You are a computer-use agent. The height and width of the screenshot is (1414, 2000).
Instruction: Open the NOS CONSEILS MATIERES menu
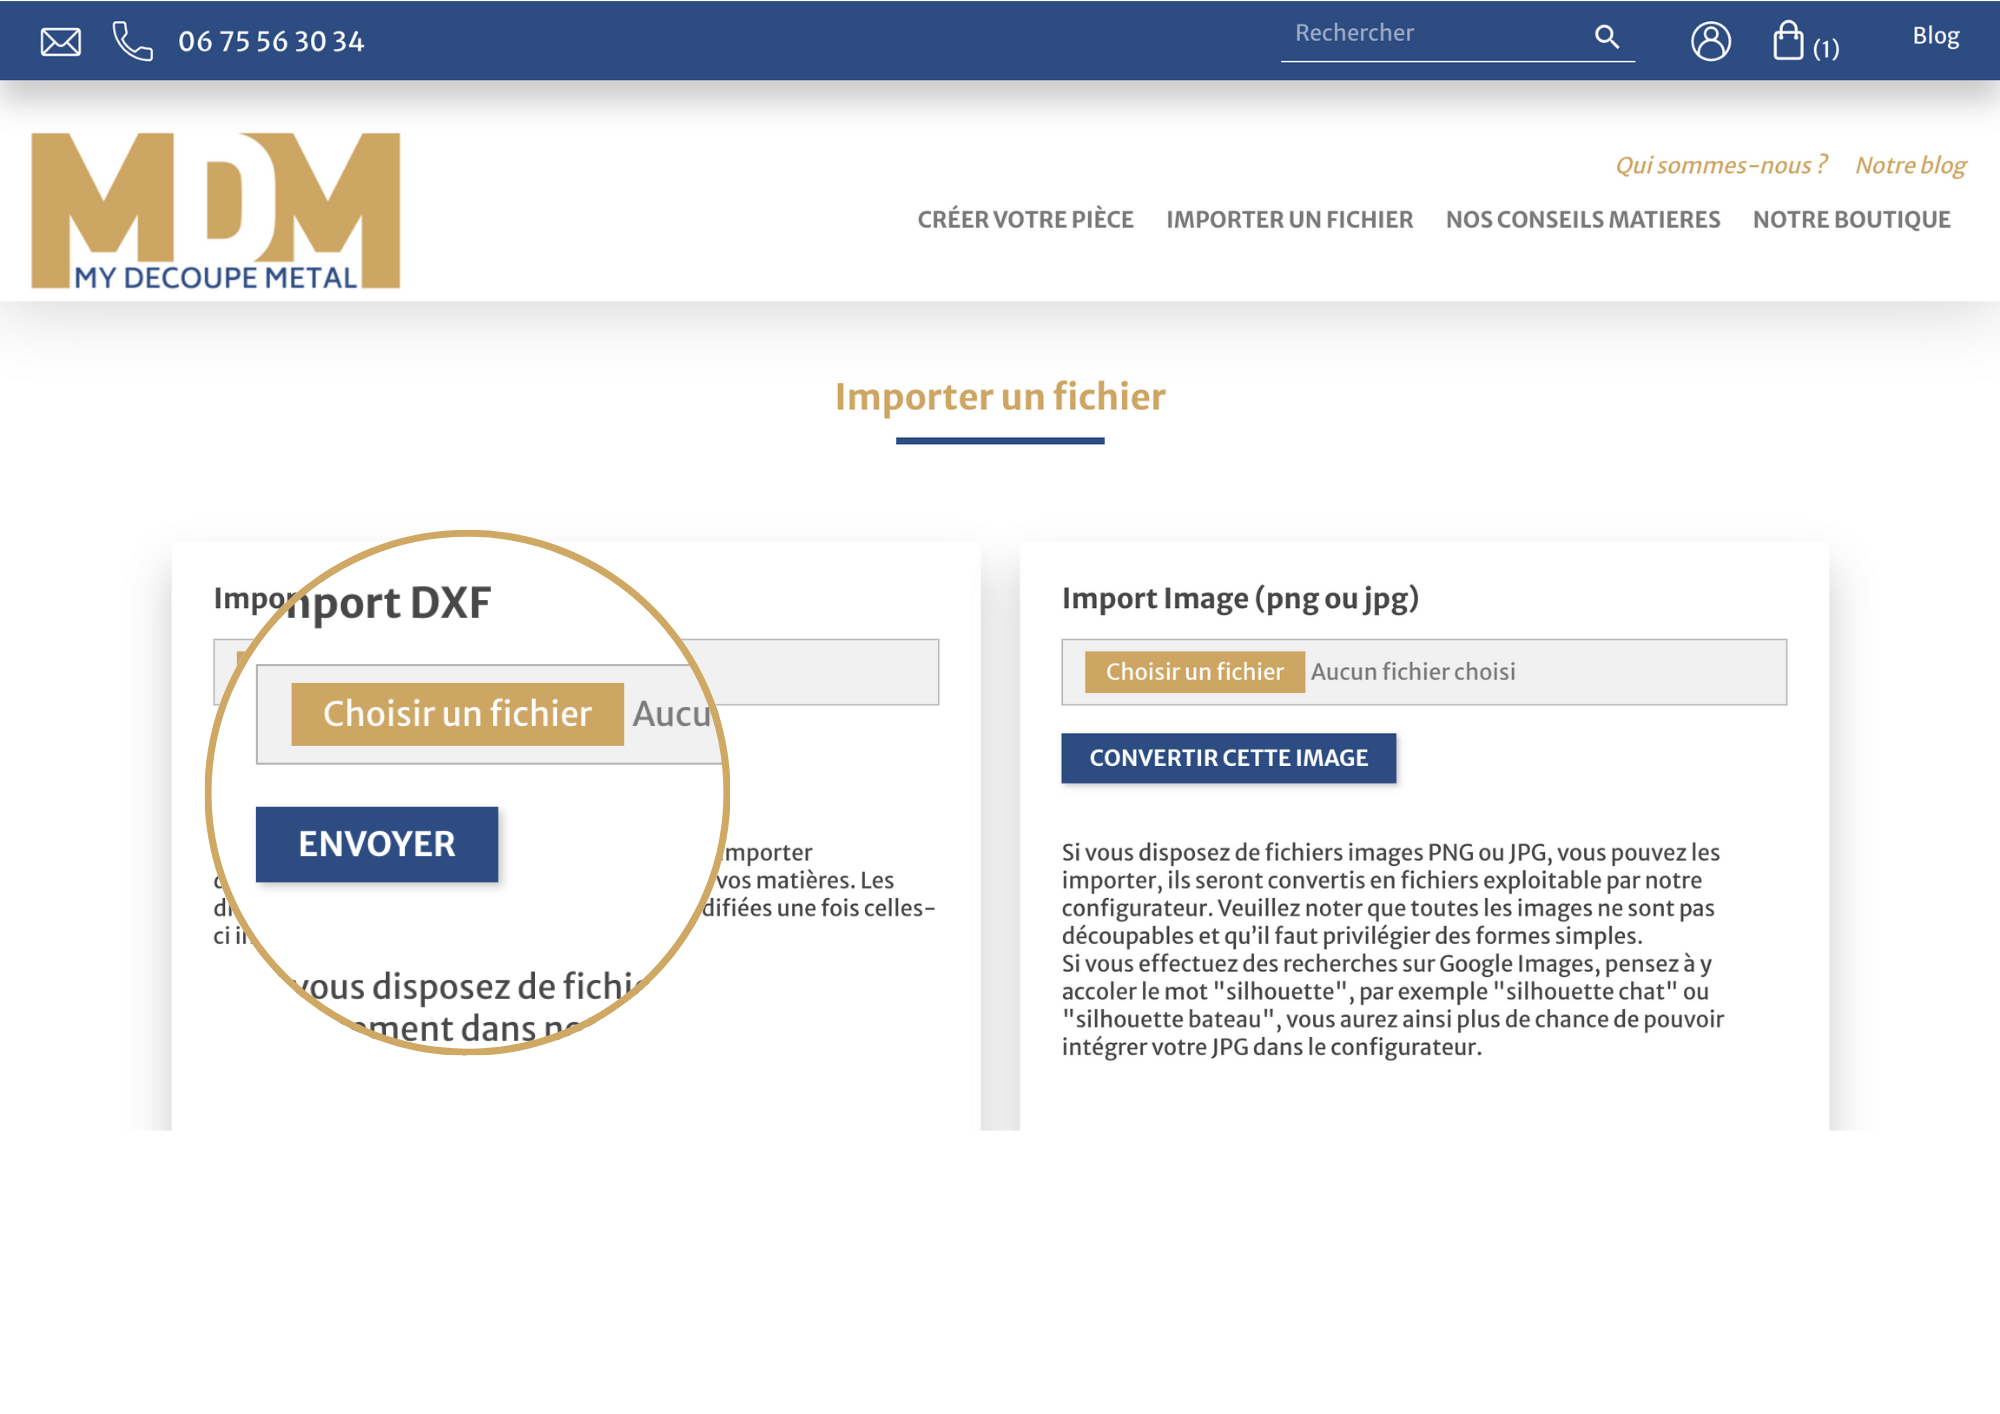tap(1583, 219)
